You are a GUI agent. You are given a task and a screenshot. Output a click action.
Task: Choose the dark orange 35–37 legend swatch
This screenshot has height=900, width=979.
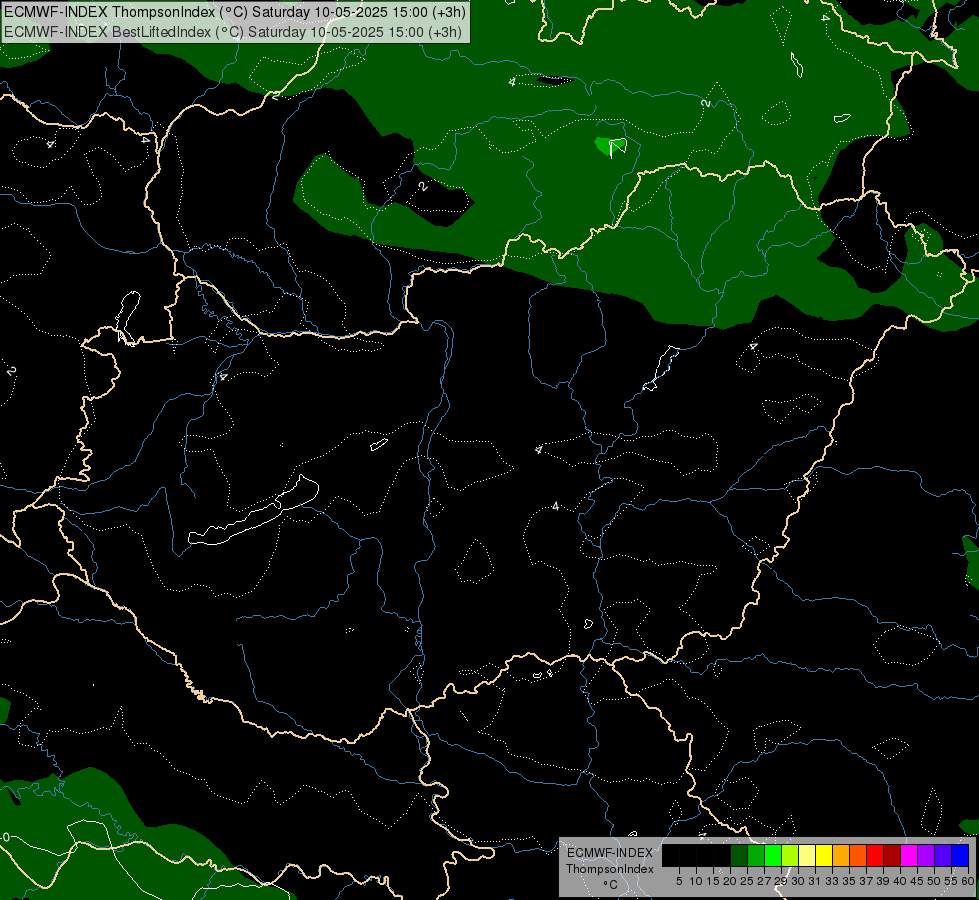point(858,855)
